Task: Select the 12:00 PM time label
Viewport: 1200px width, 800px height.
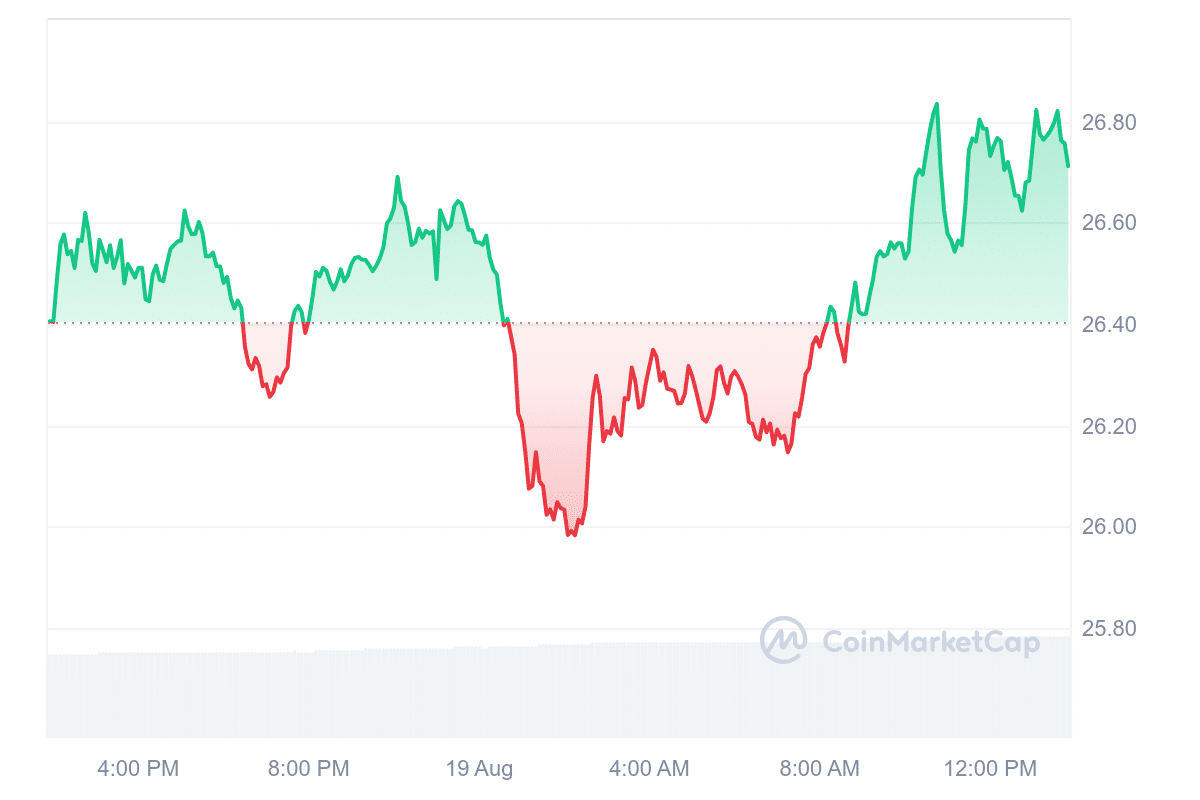Action: coord(989,769)
